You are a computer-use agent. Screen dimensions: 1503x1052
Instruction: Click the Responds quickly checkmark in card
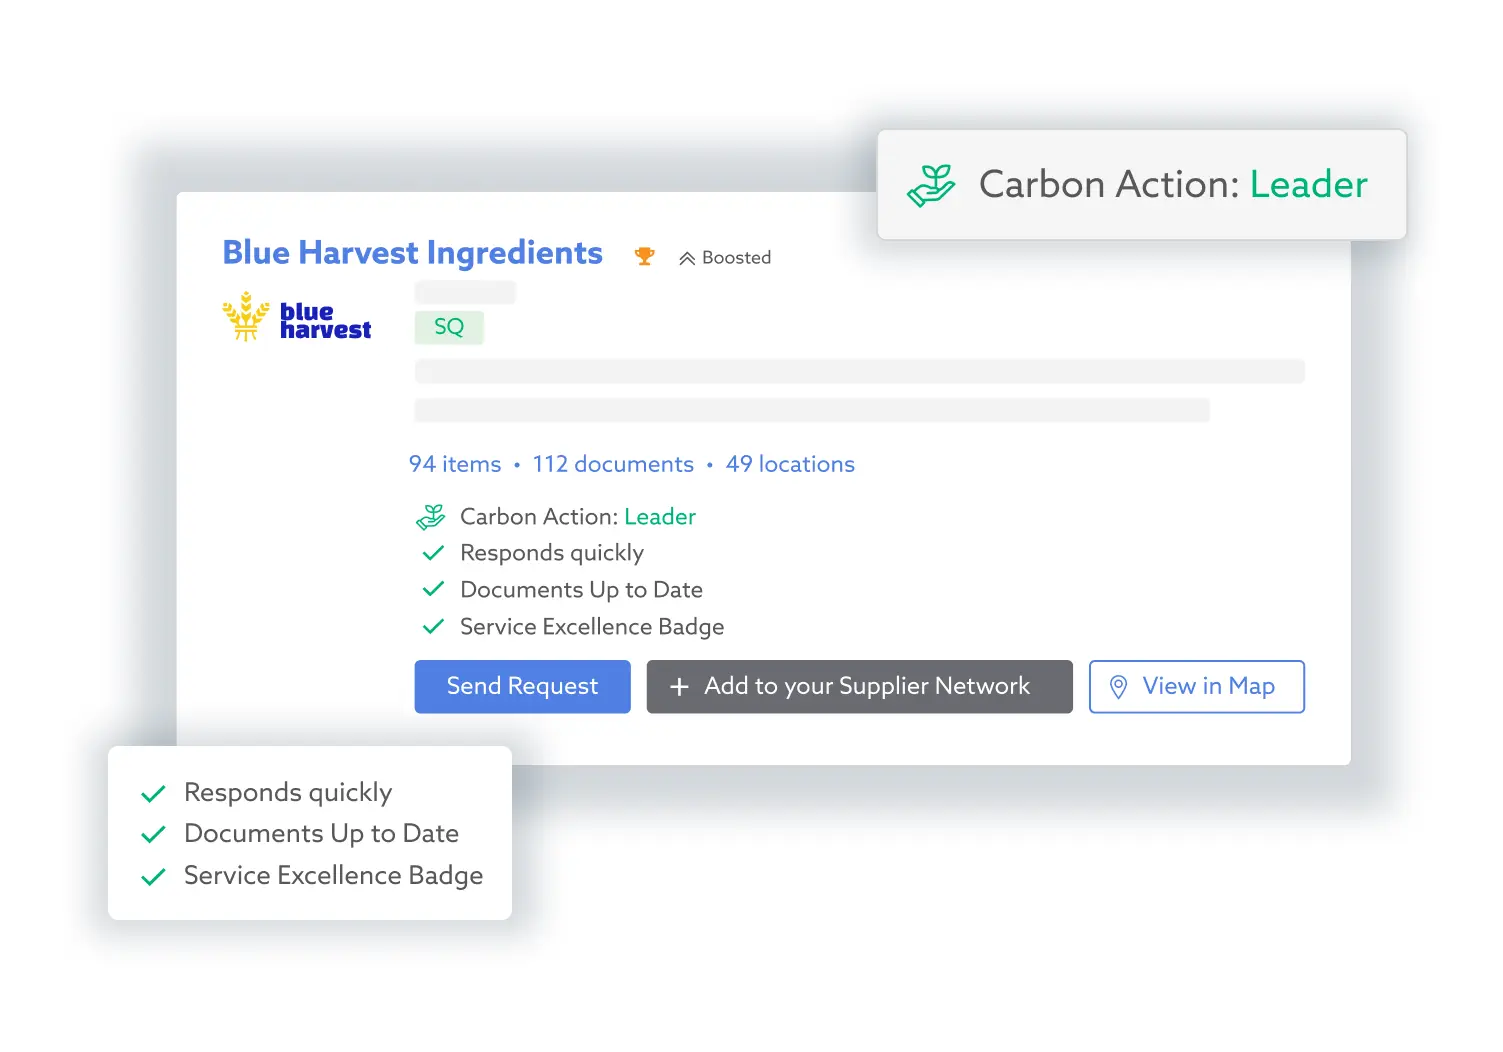[433, 553]
